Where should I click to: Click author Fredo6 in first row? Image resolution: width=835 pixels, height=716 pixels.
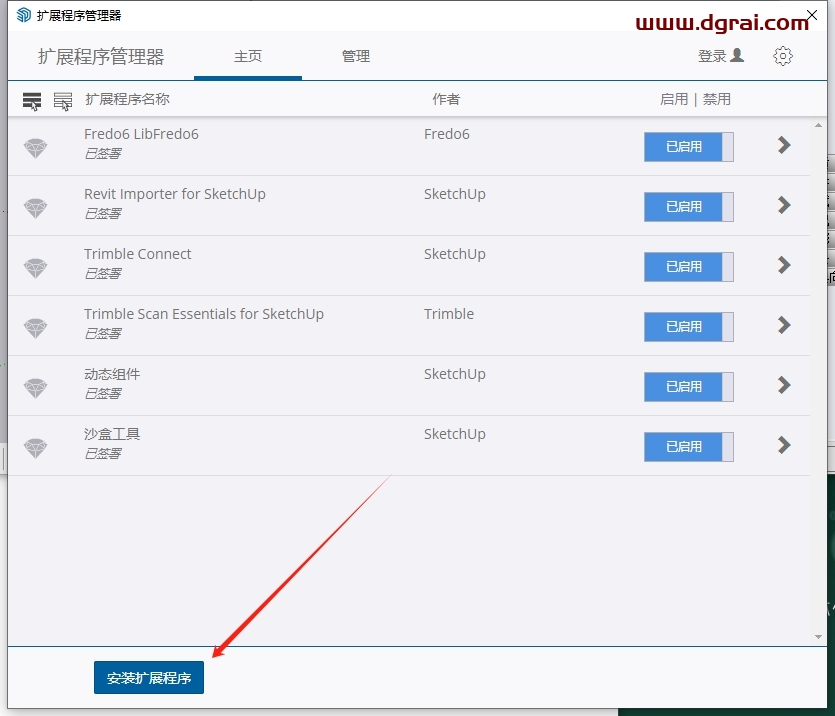point(447,134)
